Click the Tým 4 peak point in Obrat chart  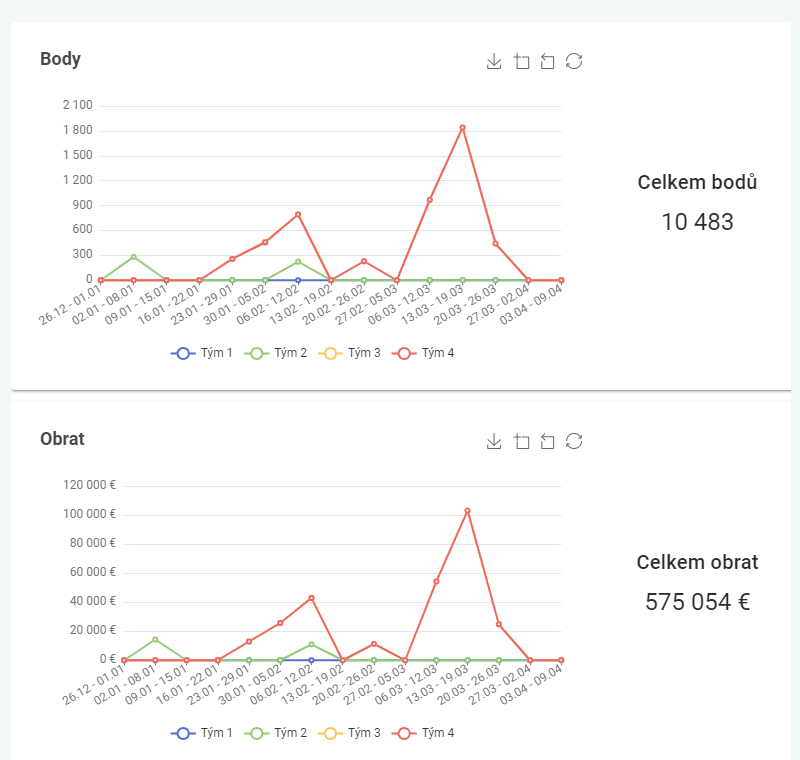(x=467, y=511)
